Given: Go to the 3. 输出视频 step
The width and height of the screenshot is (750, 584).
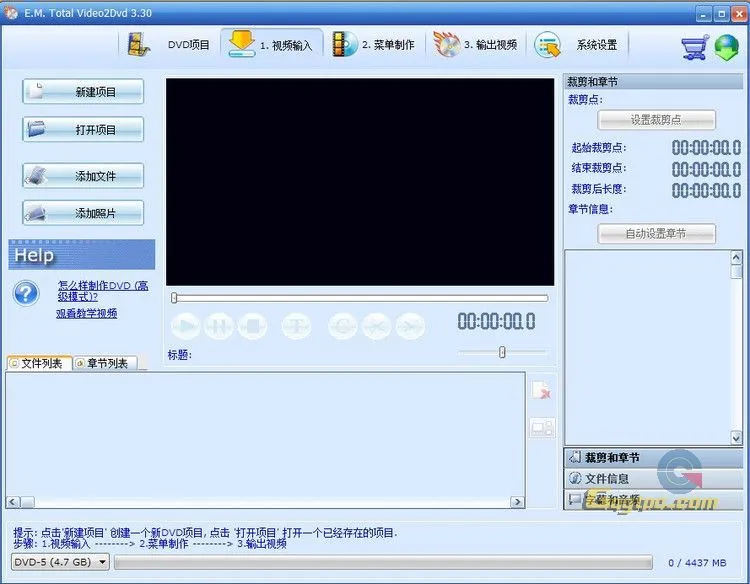Looking at the screenshot, I should [x=475, y=45].
